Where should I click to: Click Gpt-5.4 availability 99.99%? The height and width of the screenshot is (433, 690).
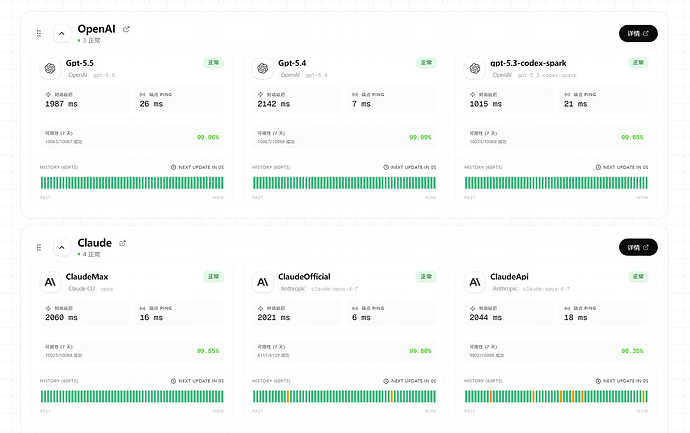[x=420, y=137]
